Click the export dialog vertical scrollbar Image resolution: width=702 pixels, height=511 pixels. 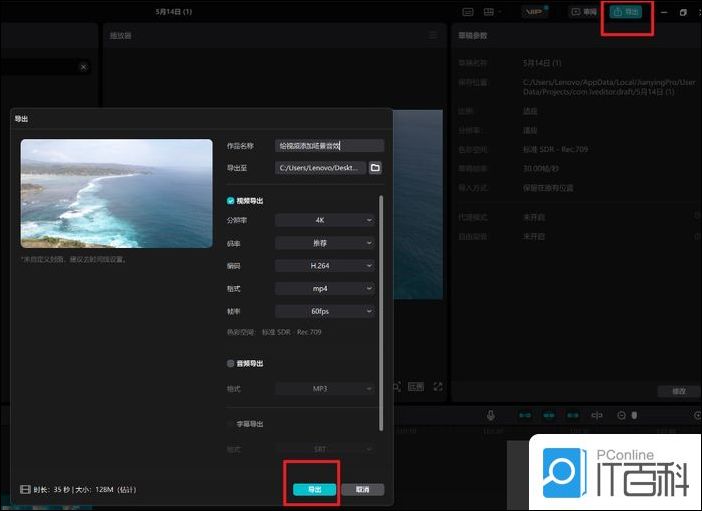(x=380, y=310)
